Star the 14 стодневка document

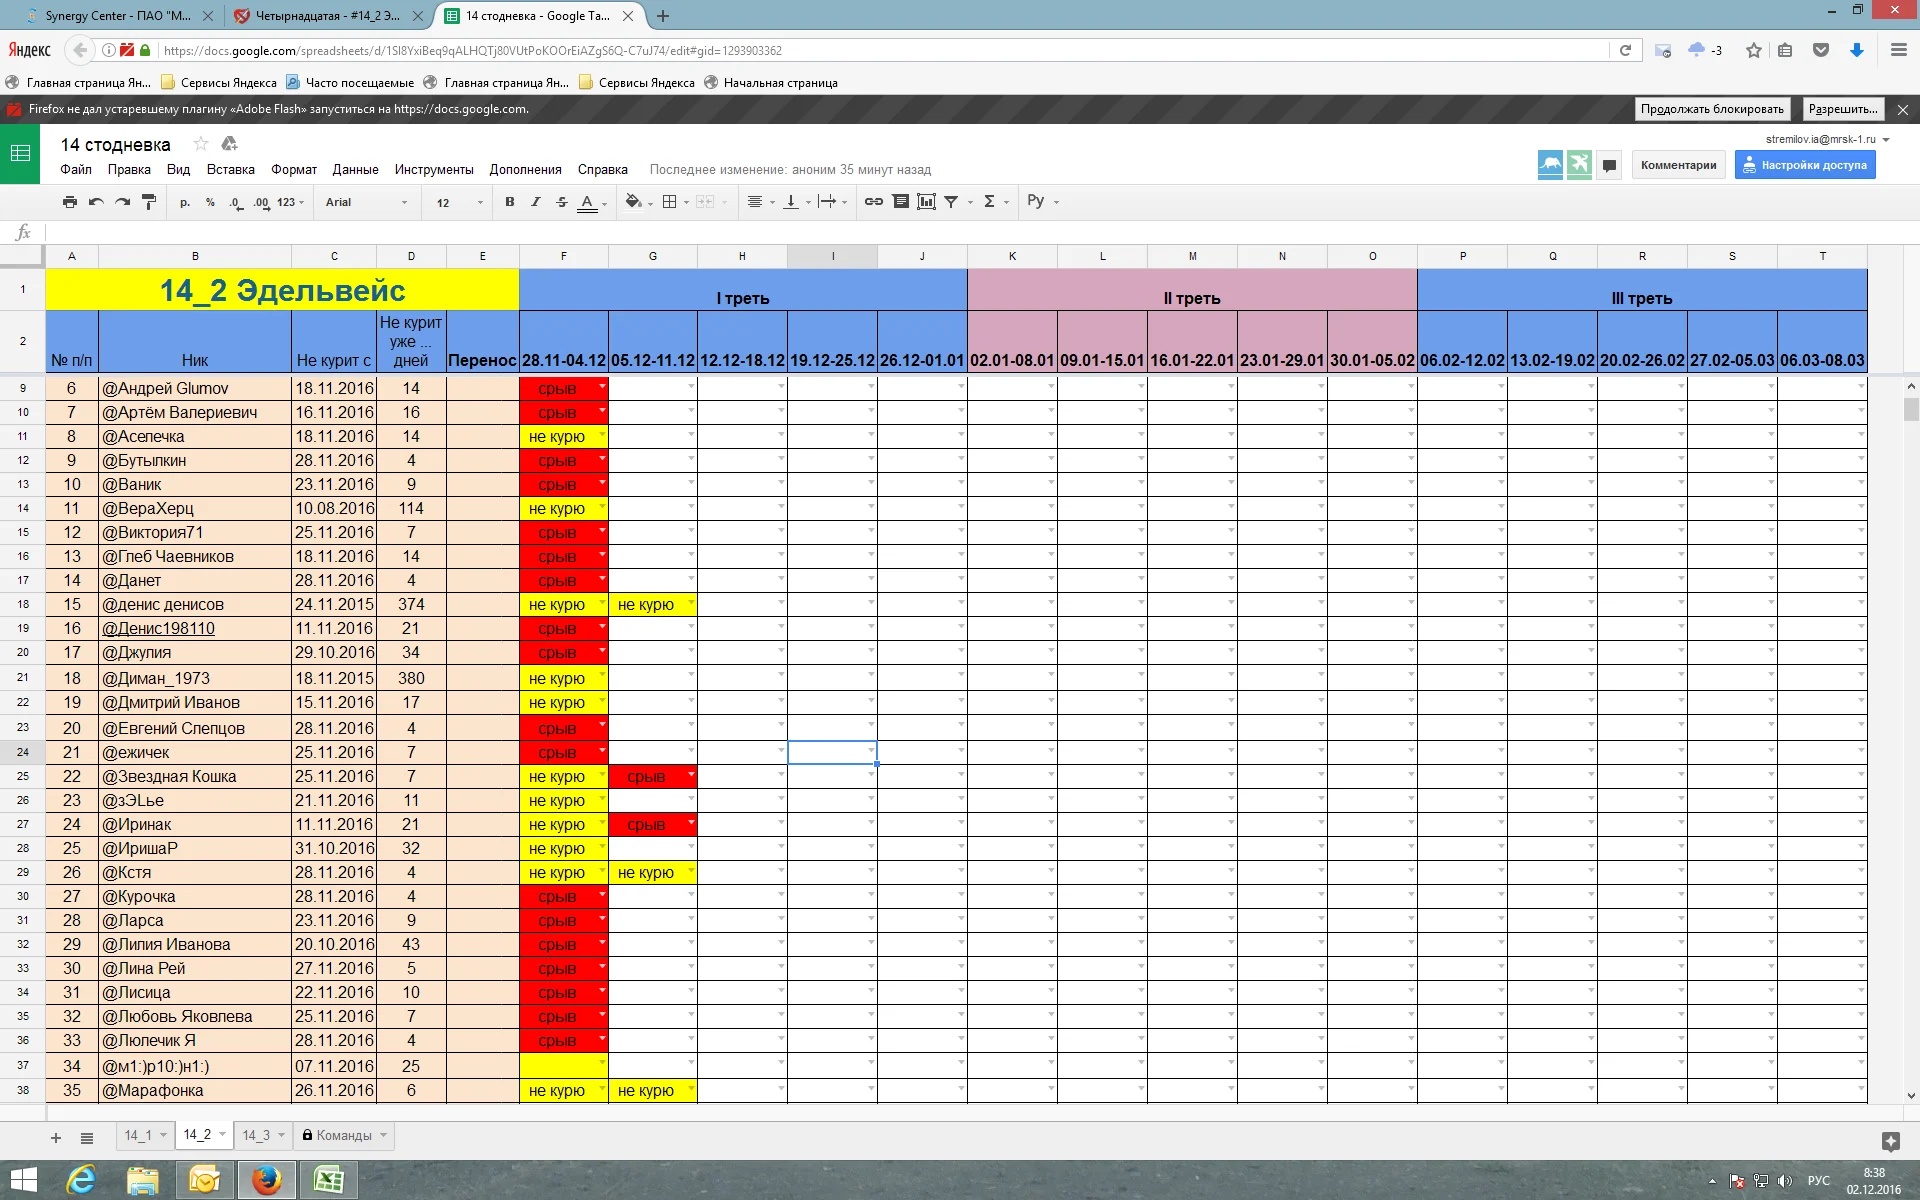point(200,144)
